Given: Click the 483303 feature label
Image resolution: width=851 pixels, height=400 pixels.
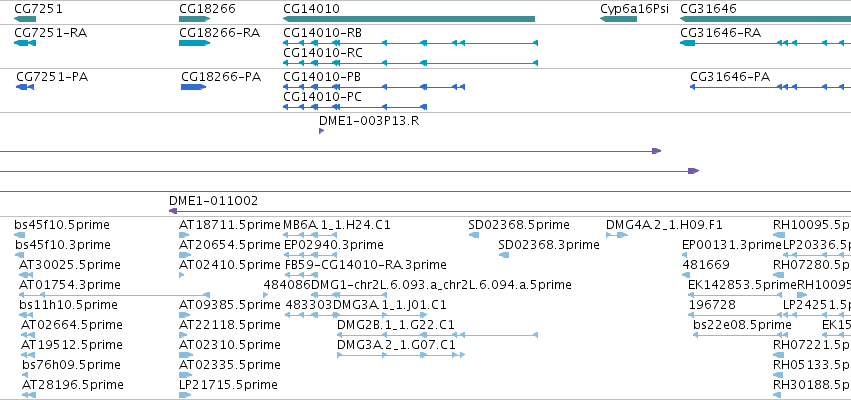Looking at the screenshot, I should tap(309, 304).
